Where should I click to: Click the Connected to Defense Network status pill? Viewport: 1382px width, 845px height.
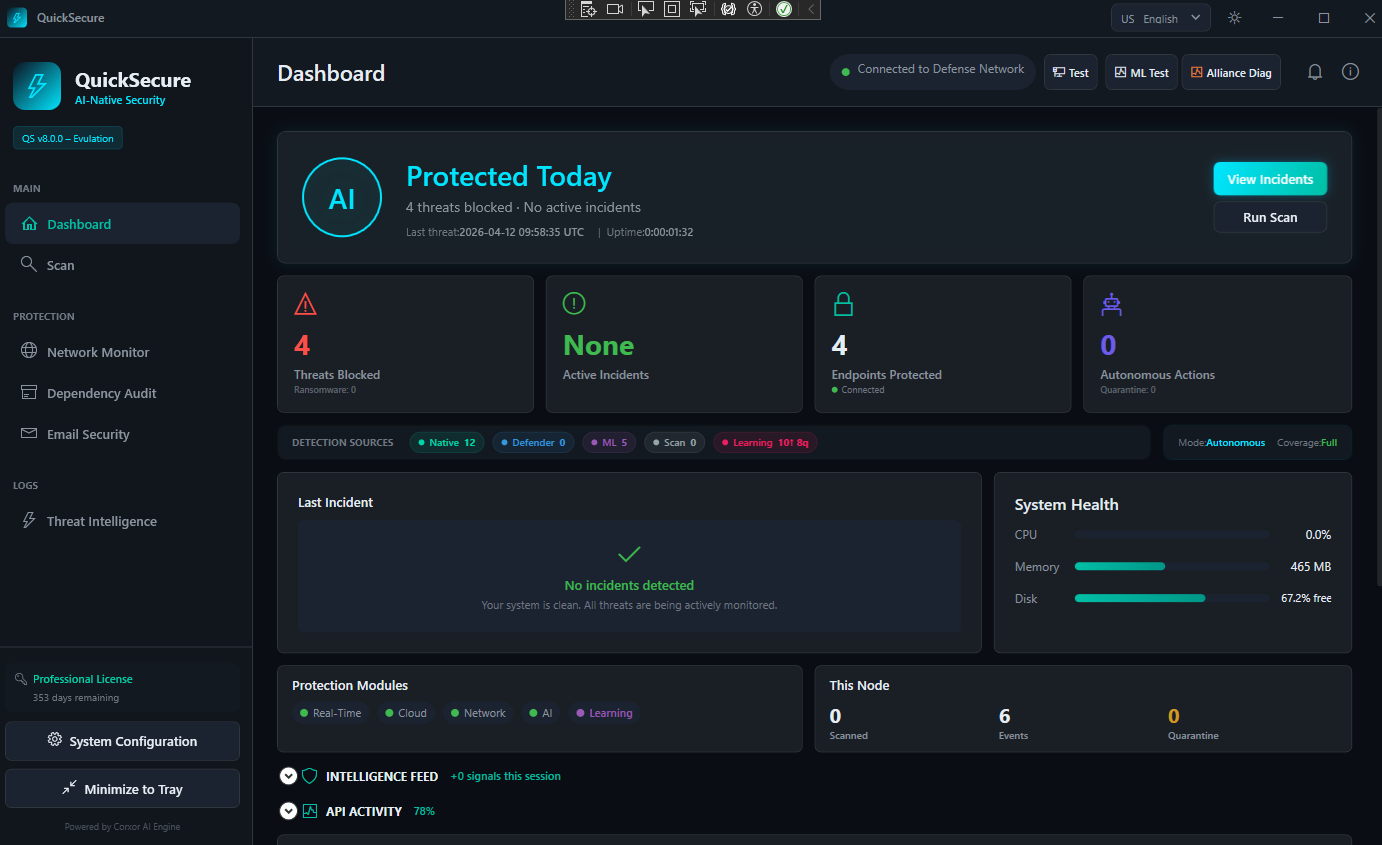pyautogui.click(x=932, y=70)
